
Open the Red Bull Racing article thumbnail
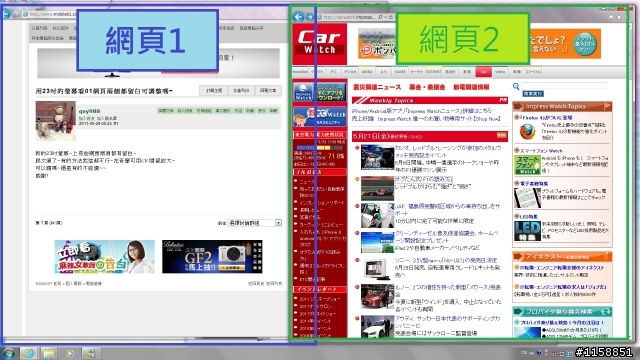(x=377, y=157)
